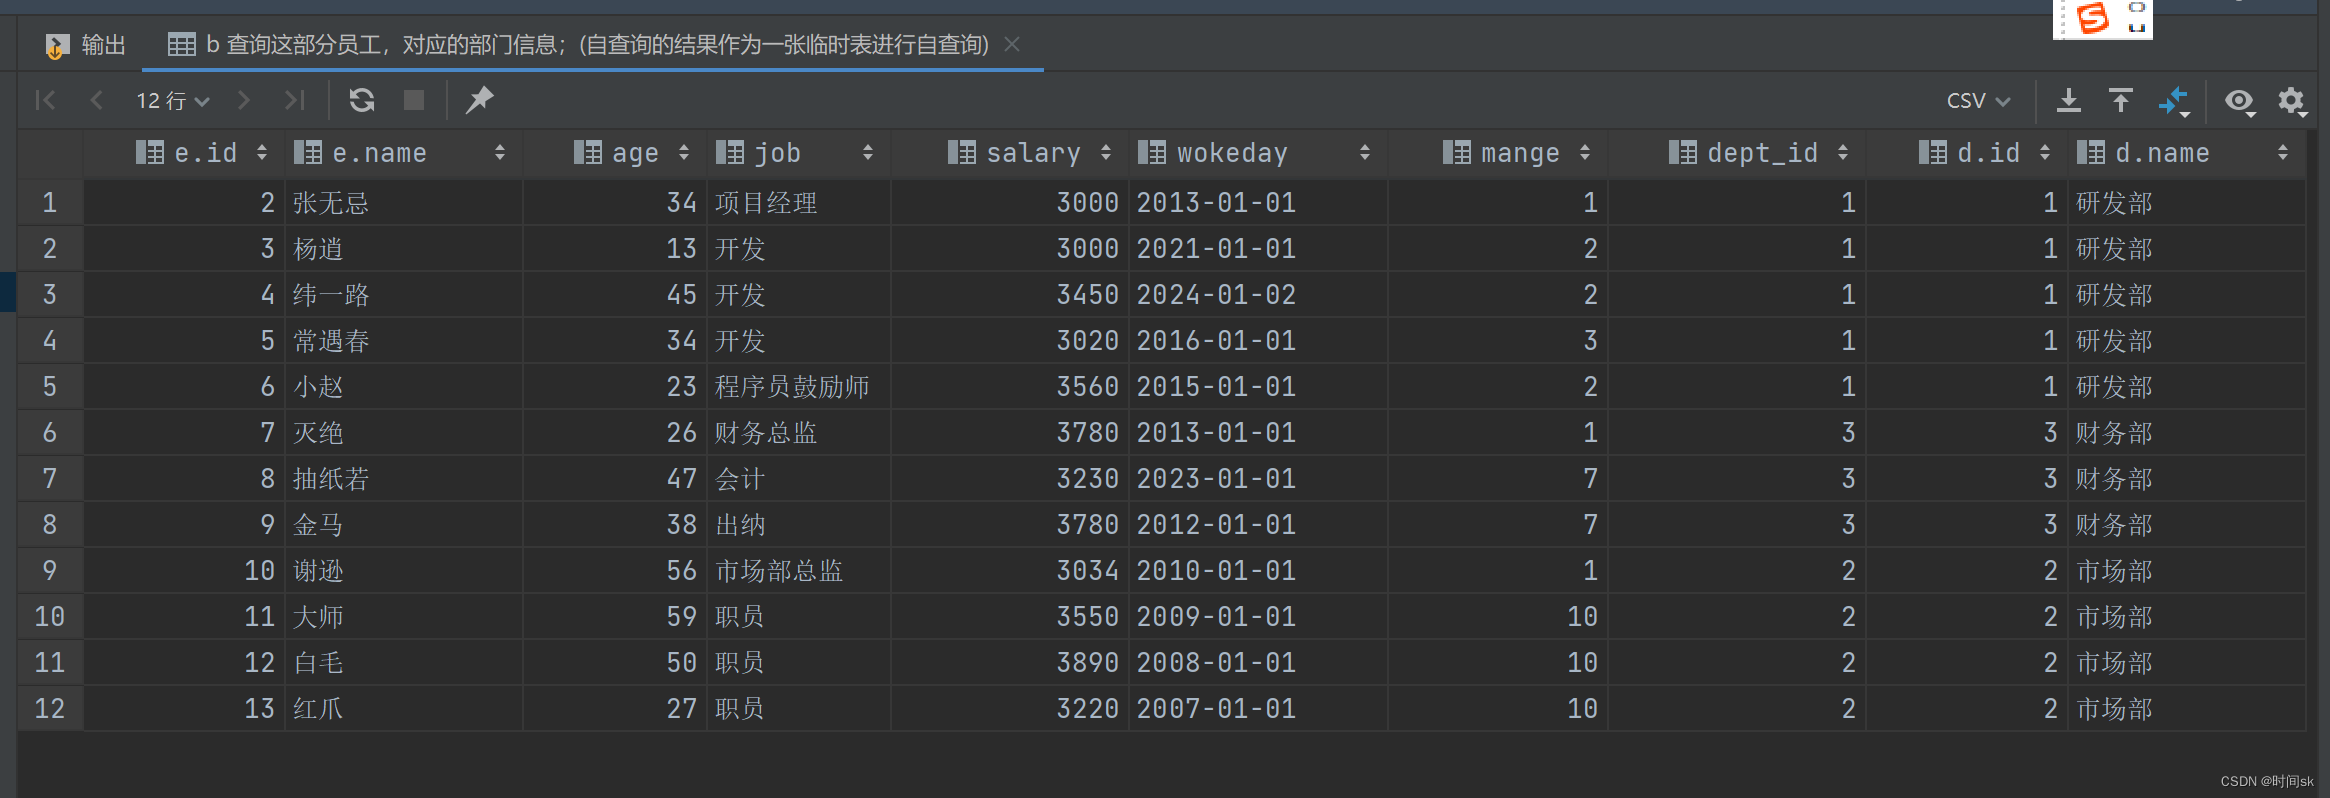
Task: Open compare data blue arrows icon
Action: tap(2174, 100)
